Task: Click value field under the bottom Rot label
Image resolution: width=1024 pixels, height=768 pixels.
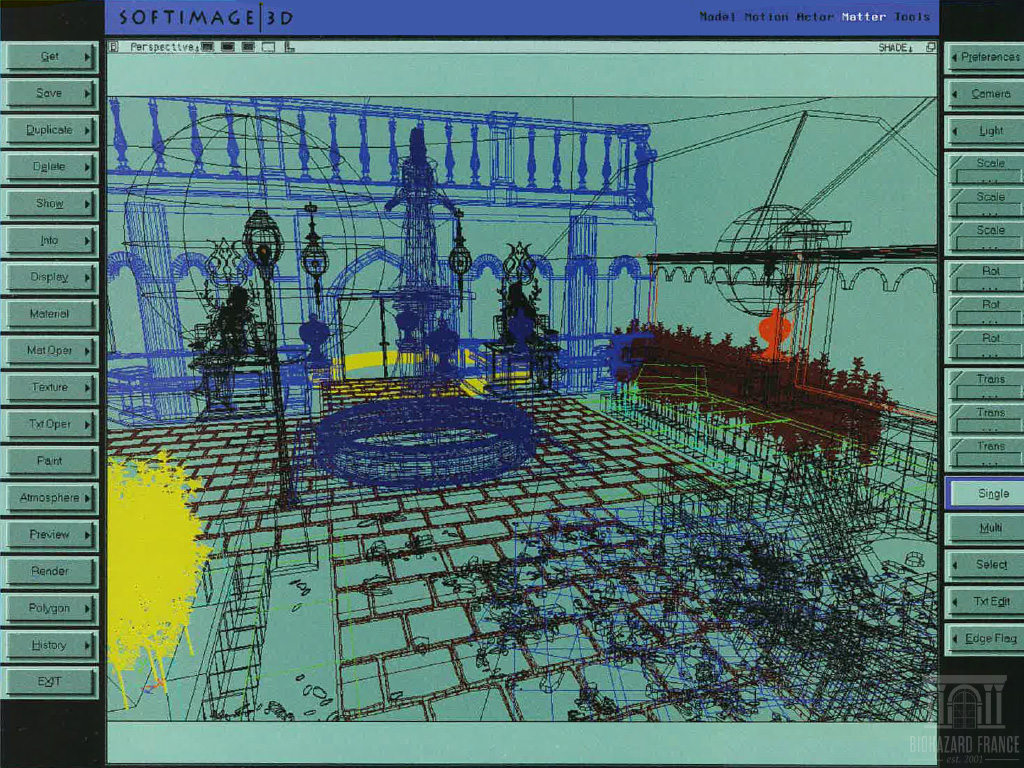Action: tap(989, 353)
